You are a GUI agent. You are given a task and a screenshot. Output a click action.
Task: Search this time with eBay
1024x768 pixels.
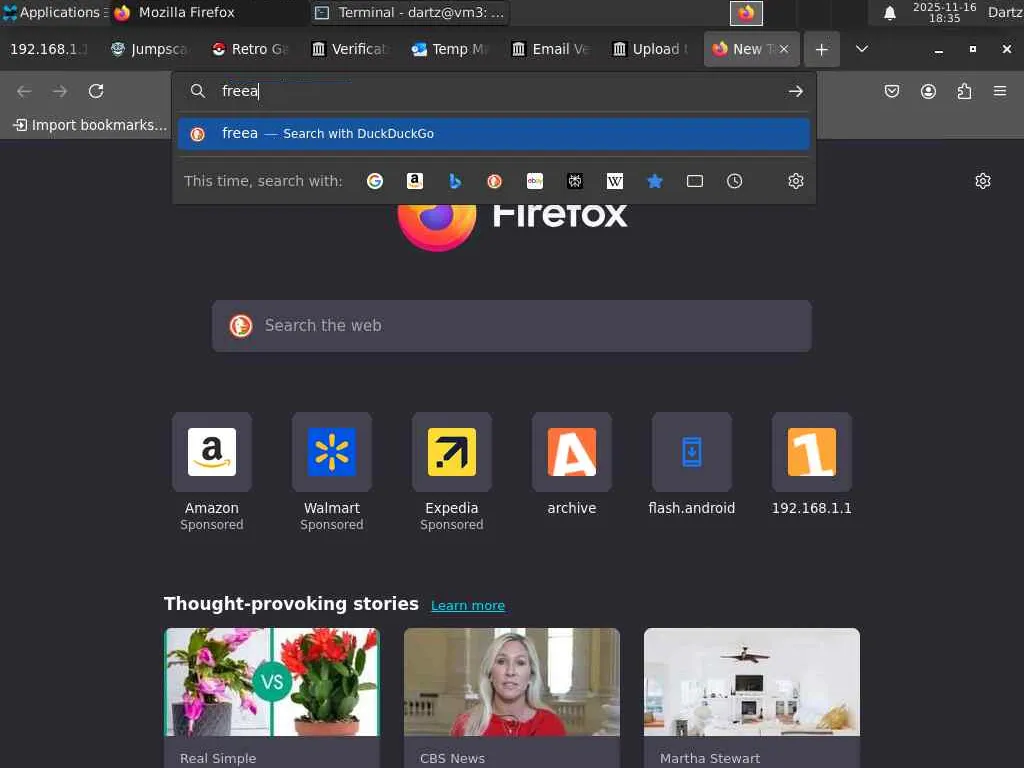[535, 181]
